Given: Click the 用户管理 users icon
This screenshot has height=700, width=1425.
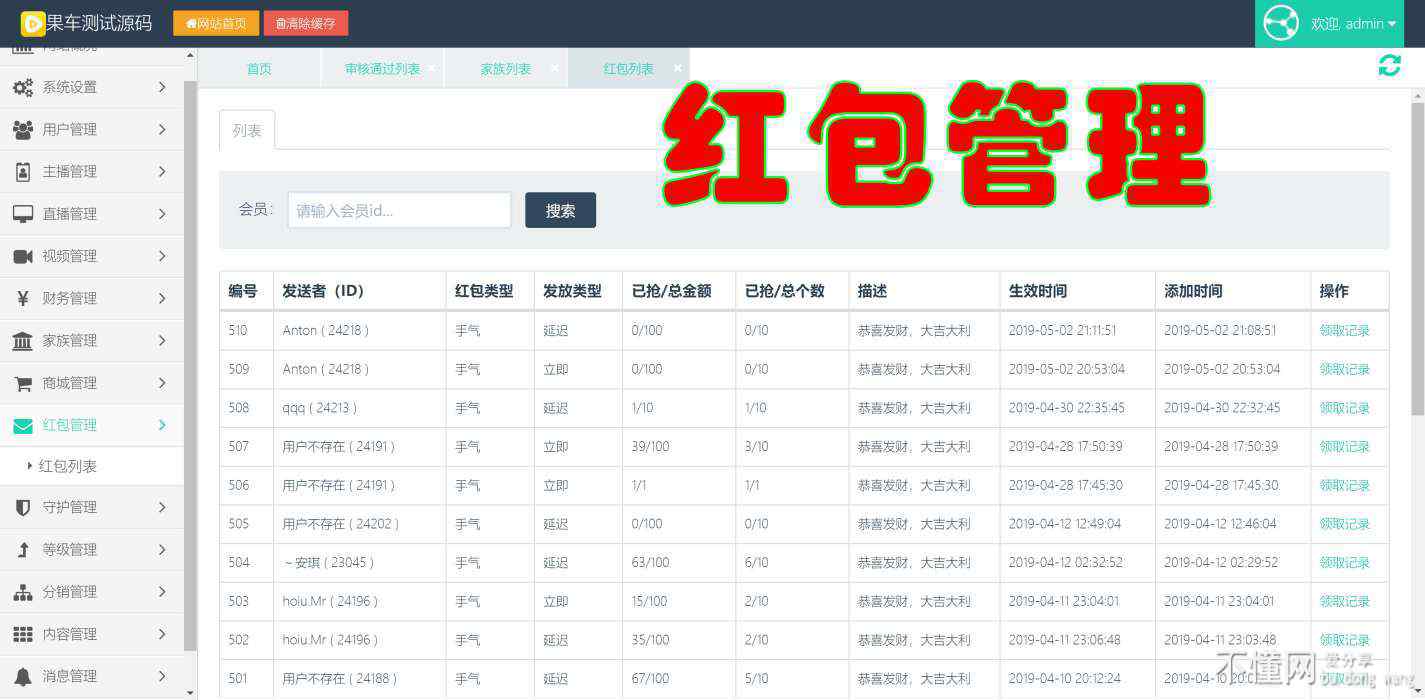Looking at the screenshot, I should point(22,129).
